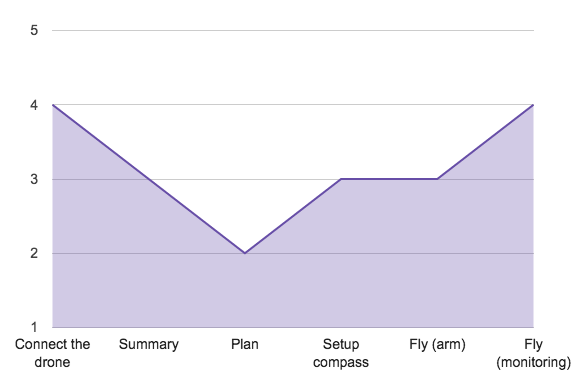Select the 'Setup compass' axis label
582x387 pixels.
click(x=341, y=353)
